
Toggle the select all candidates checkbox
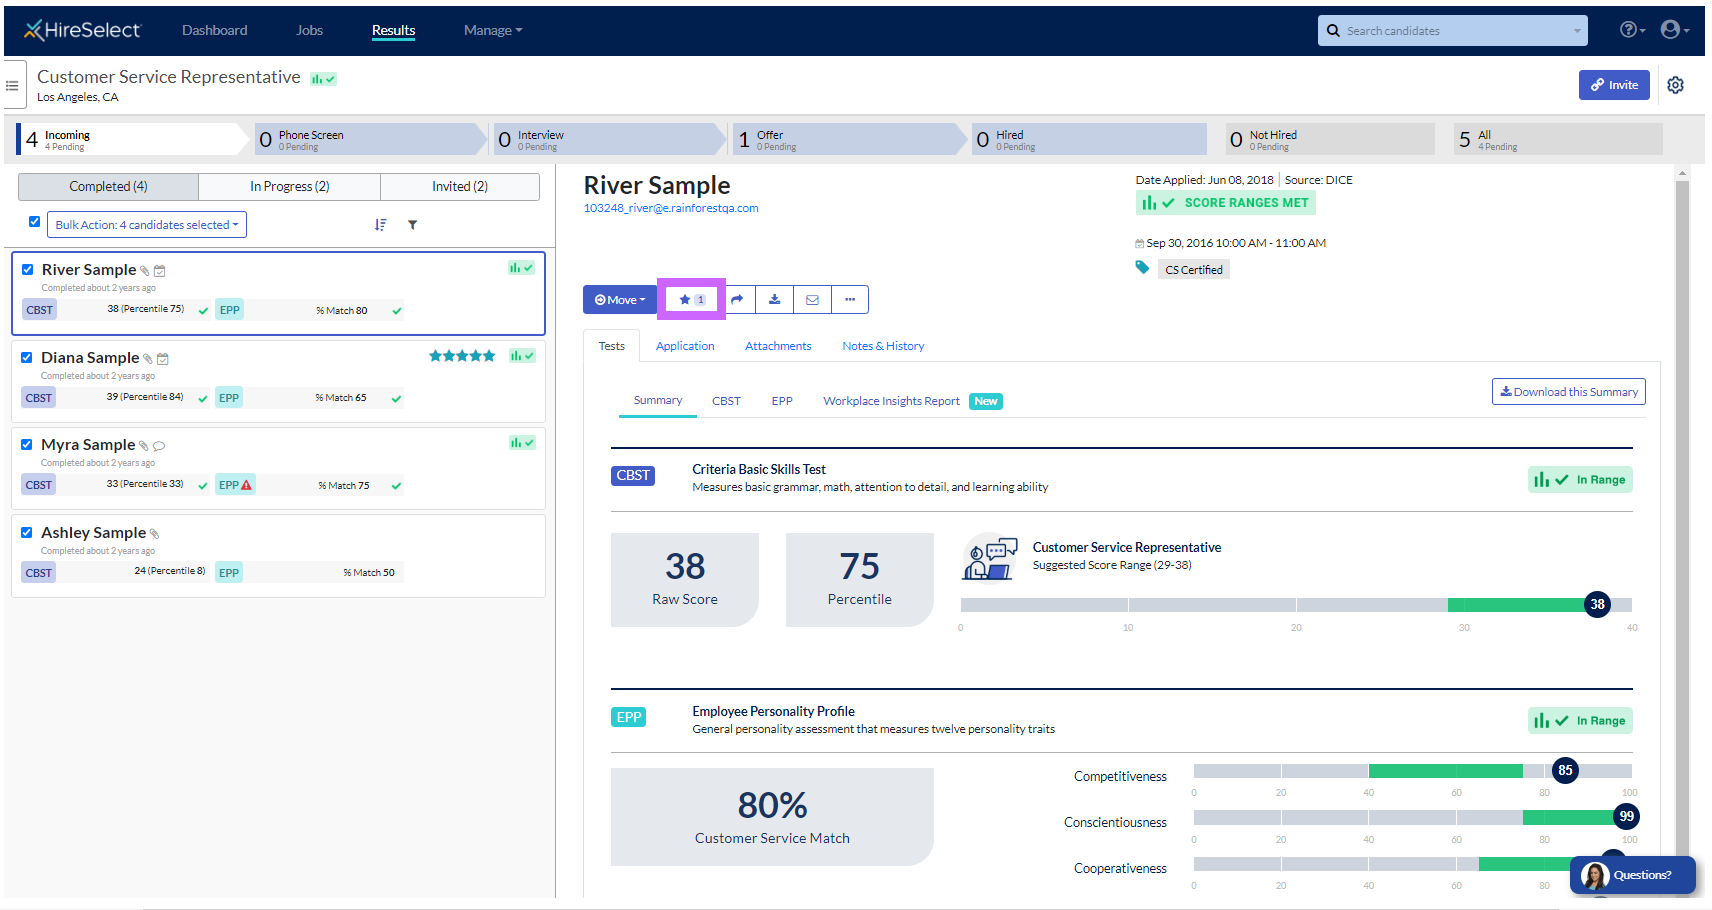[35, 222]
